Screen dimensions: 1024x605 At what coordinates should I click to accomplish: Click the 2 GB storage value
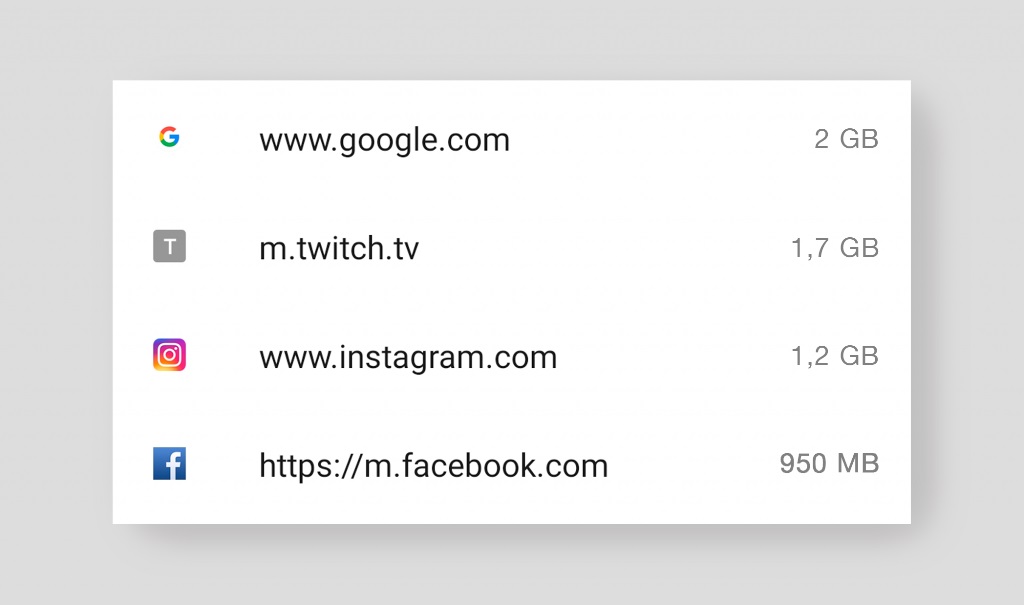click(846, 139)
